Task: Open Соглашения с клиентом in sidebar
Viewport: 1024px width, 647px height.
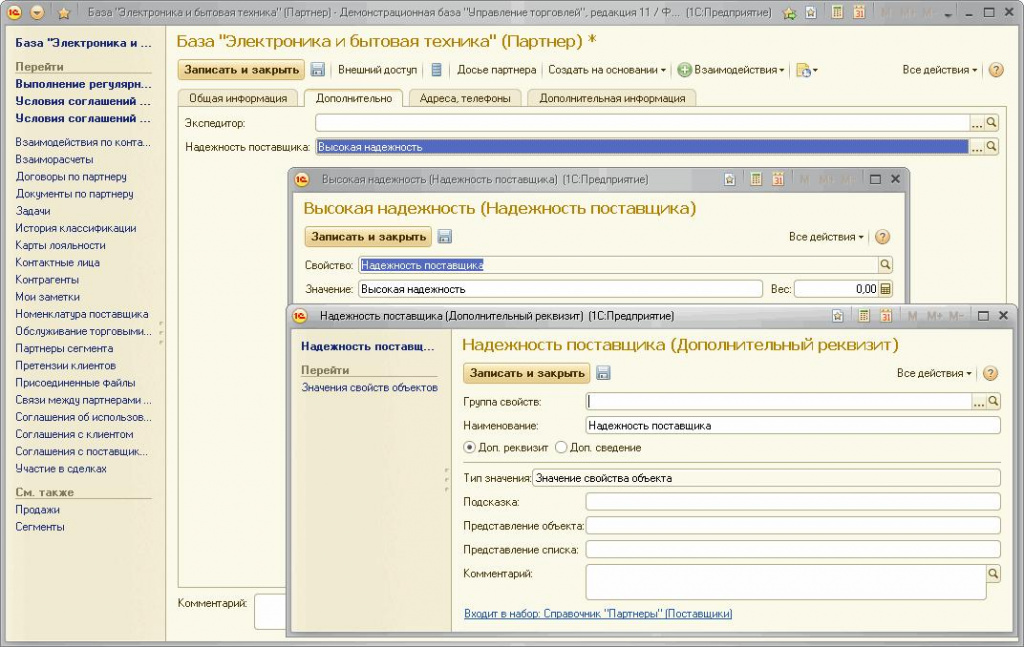Action: pyautogui.click(x=74, y=434)
